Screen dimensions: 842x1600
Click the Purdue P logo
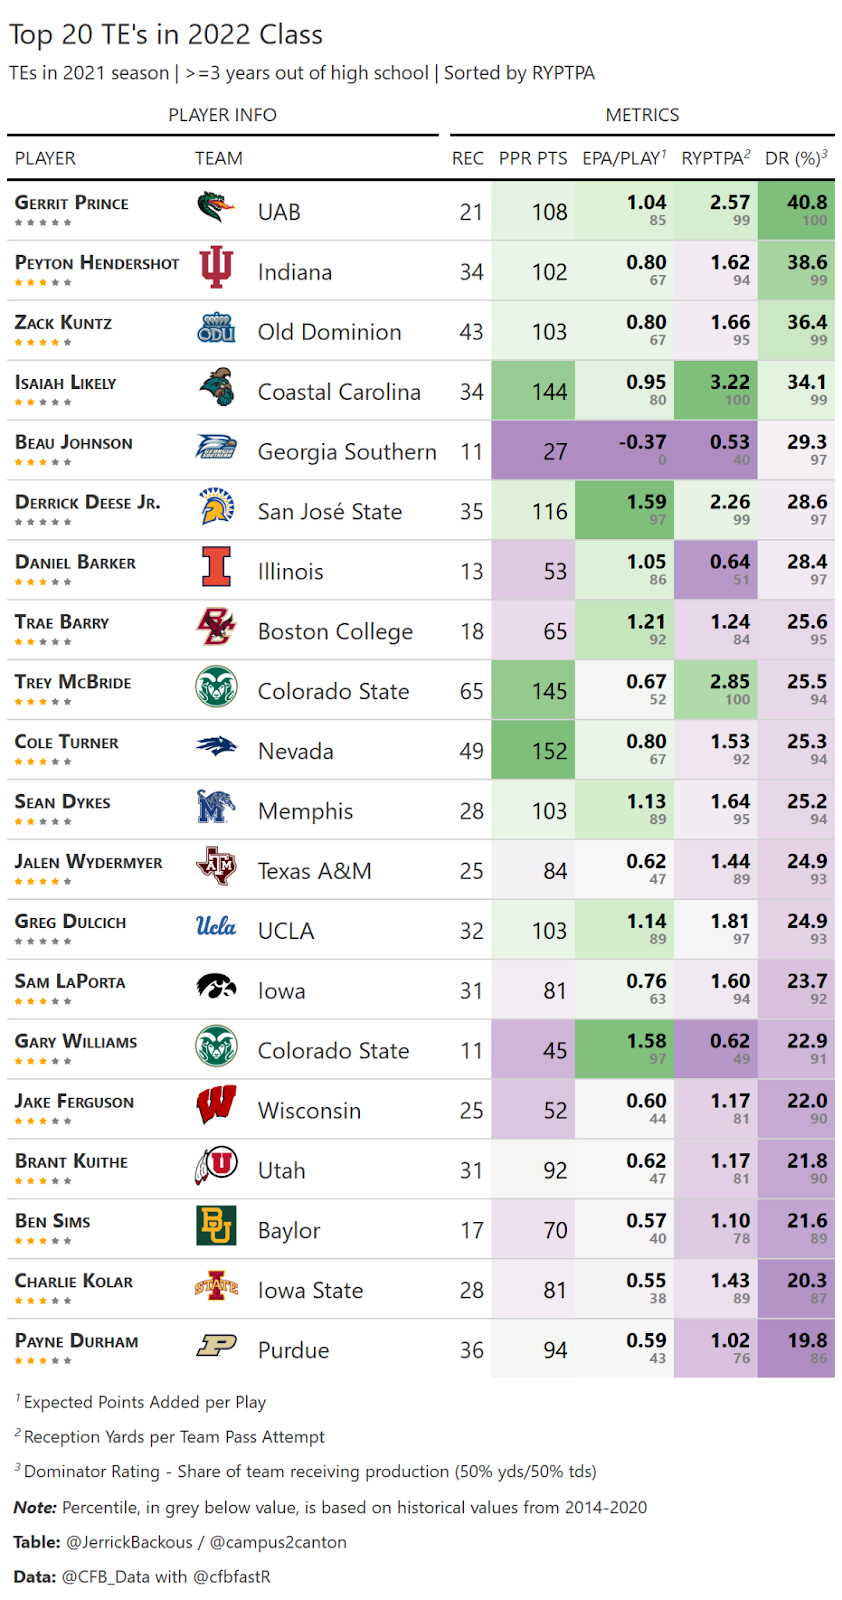216,1346
